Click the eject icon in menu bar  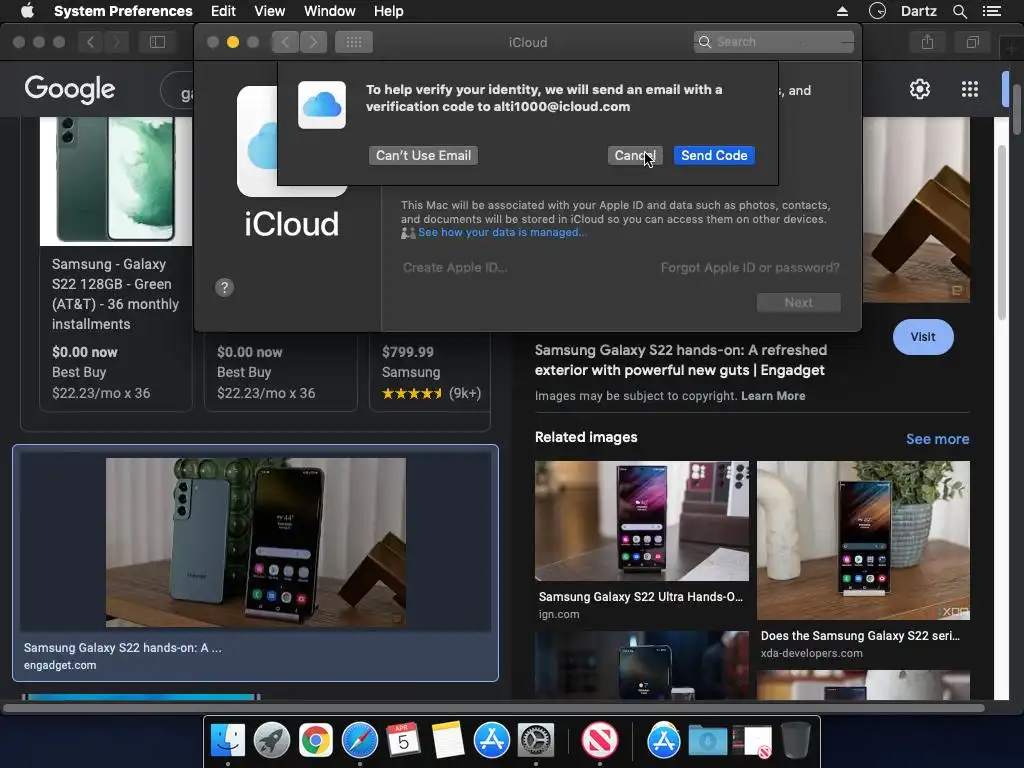[842, 11]
